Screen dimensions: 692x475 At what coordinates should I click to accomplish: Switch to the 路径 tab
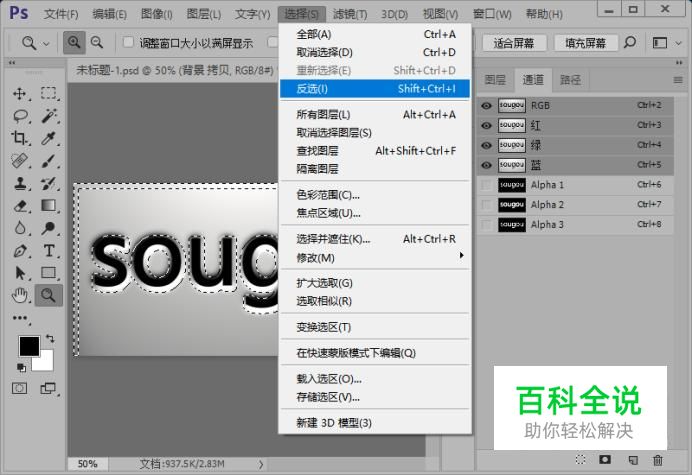(570, 80)
